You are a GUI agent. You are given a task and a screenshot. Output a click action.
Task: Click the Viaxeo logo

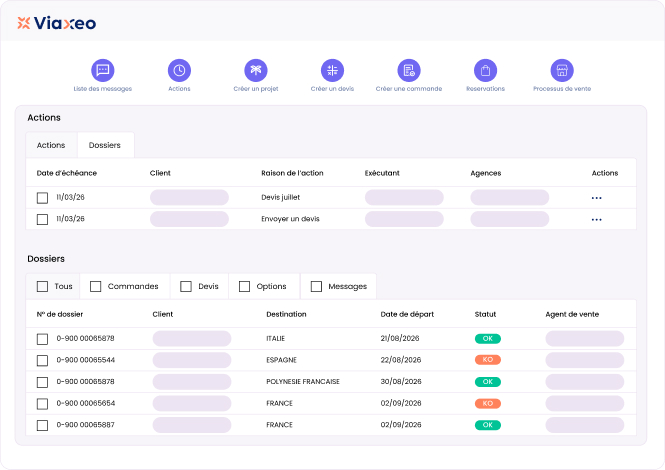(x=56, y=23)
